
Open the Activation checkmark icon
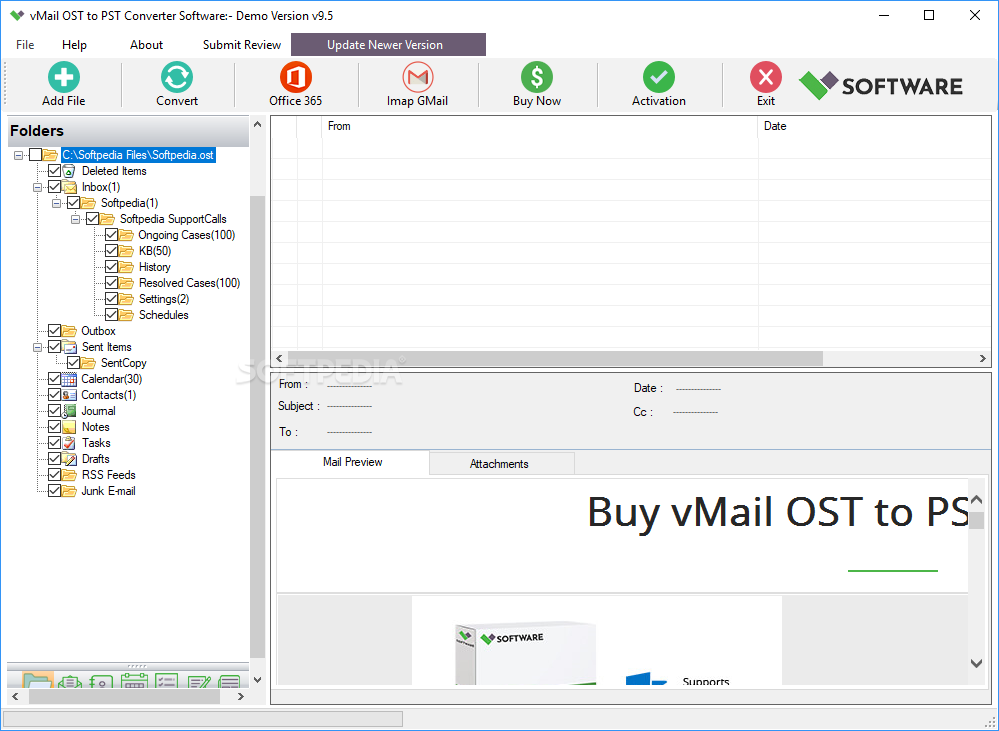click(x=658, y=77)
